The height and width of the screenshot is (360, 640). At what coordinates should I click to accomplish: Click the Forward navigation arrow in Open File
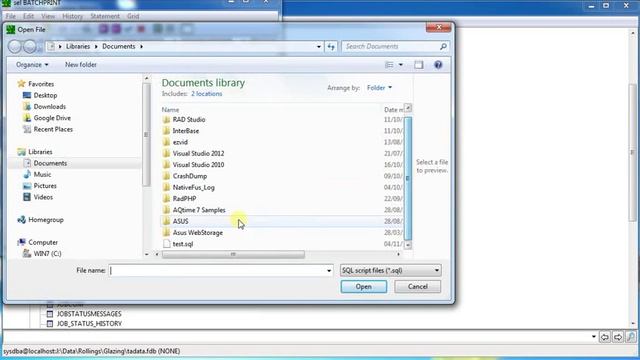pos(30,47)
